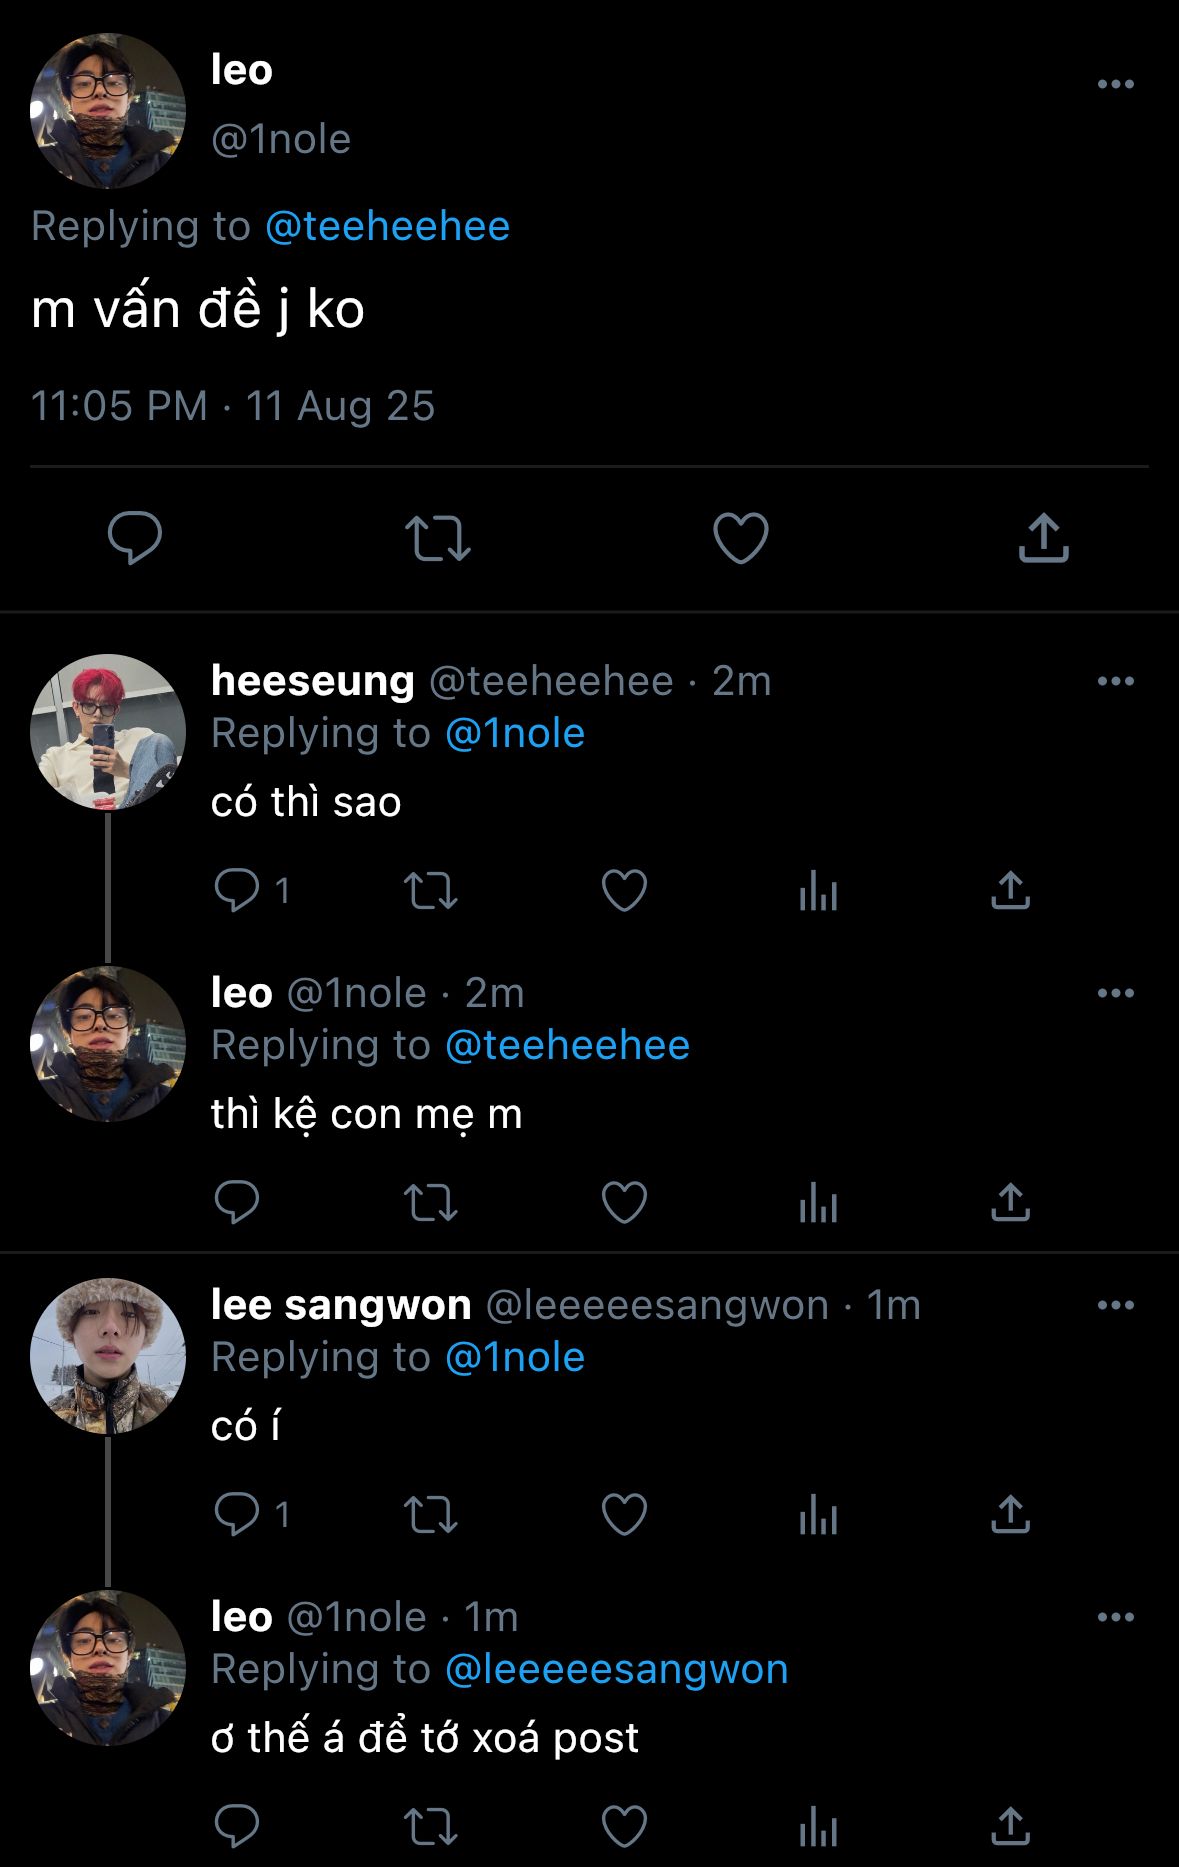The image size is (1179, 1867).
Task: Reply to leo's main tweet
Action: 135,538
